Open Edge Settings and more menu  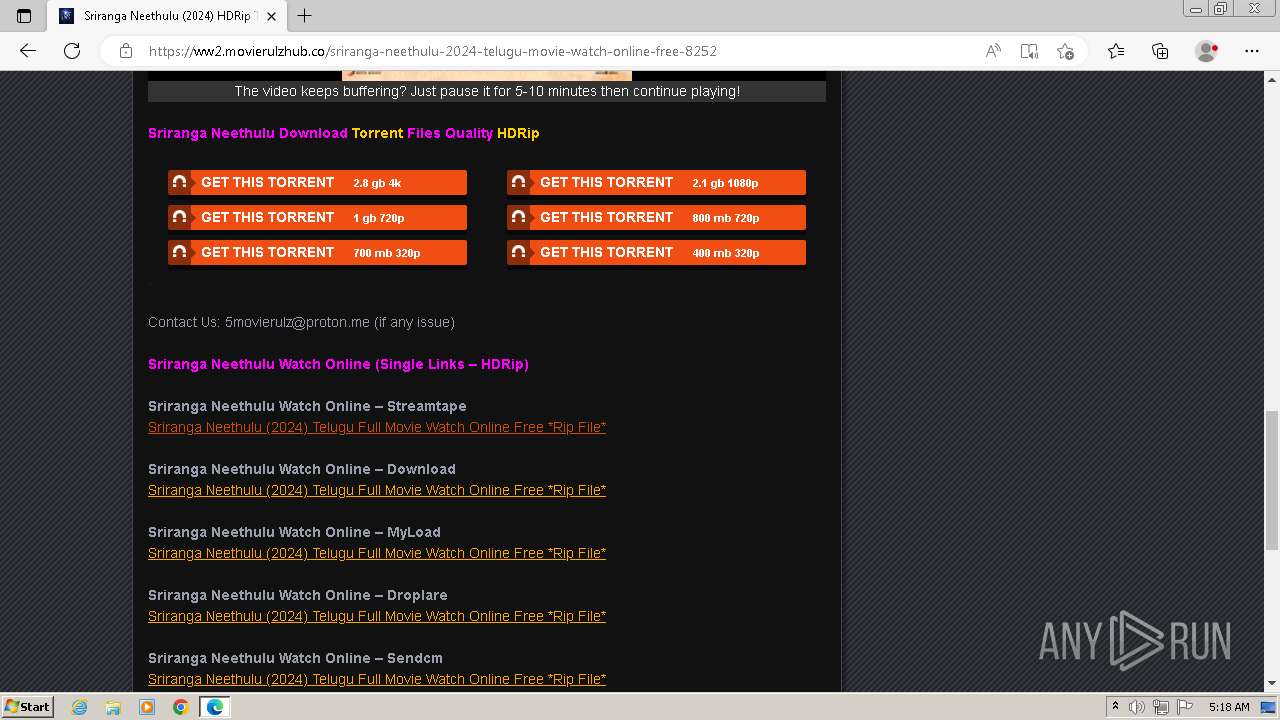pos(1252,51)
